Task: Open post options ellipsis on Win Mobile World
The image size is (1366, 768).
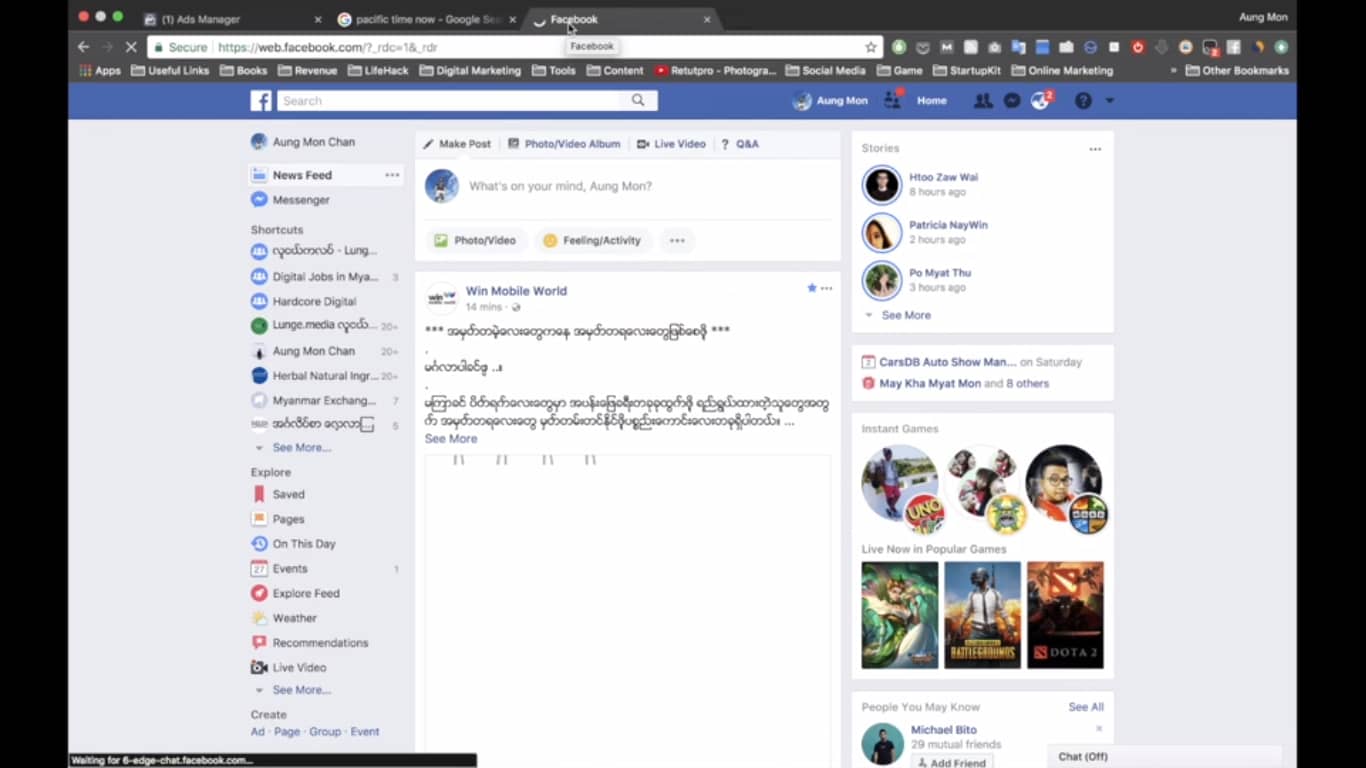Action: (x=826, y=288)
